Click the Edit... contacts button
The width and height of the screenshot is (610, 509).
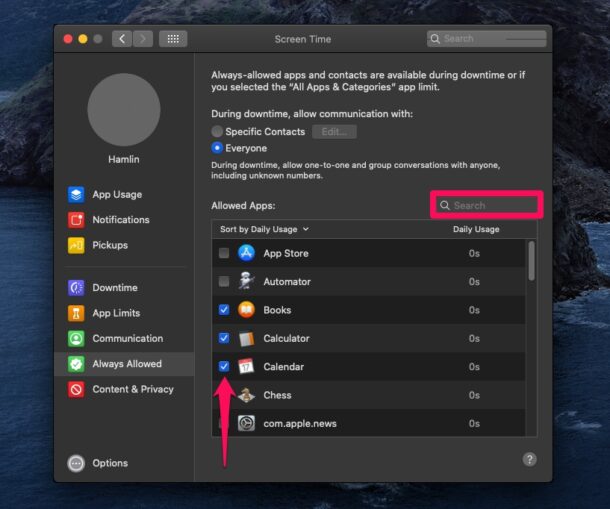click(x=334, y=132)
